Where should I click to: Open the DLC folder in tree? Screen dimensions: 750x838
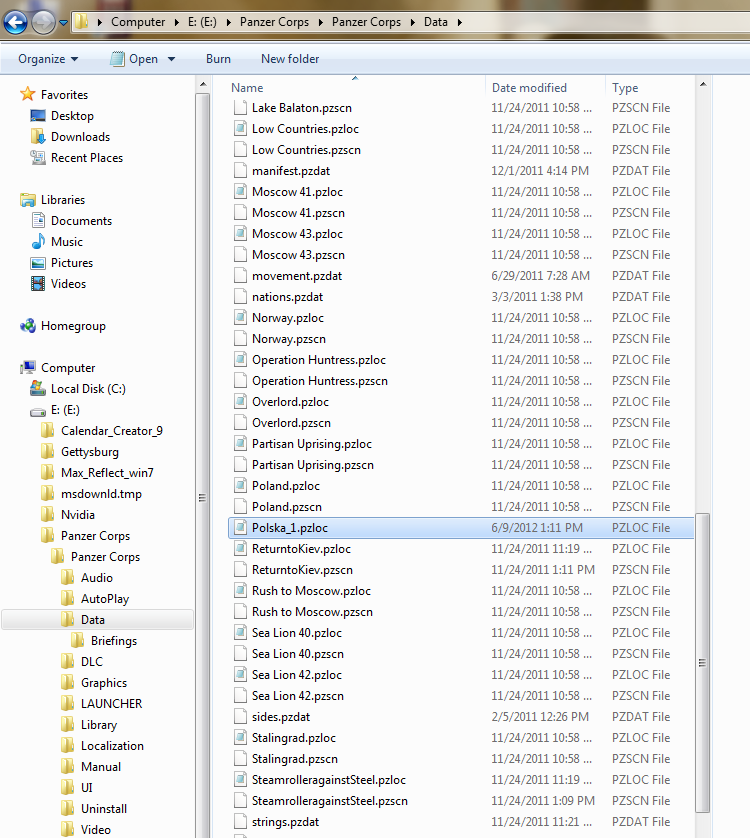pos(91,662)
